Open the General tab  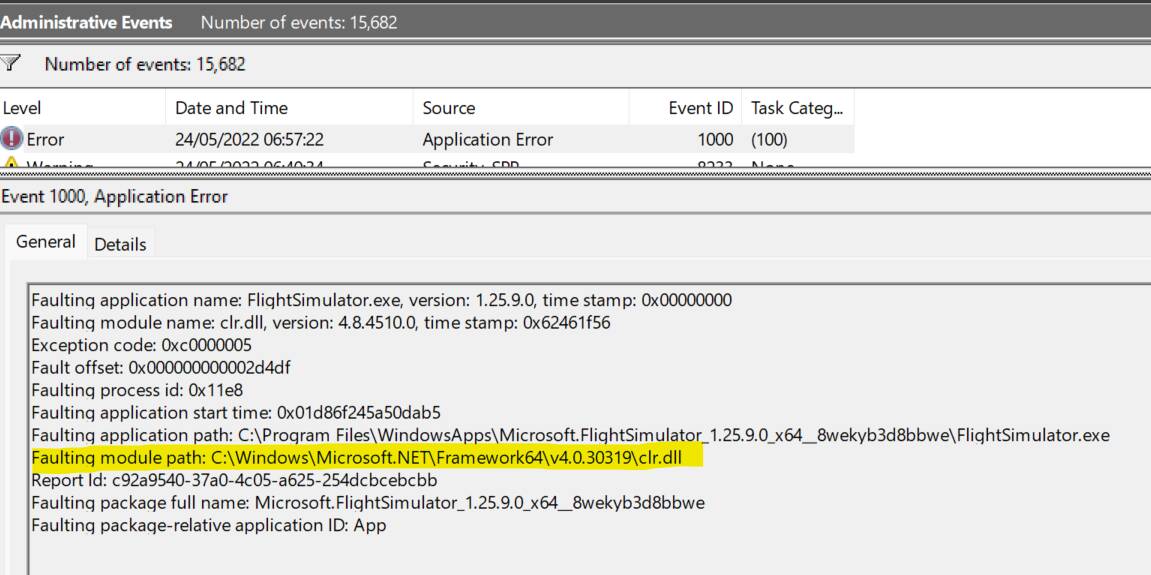[x=45, y=242]
